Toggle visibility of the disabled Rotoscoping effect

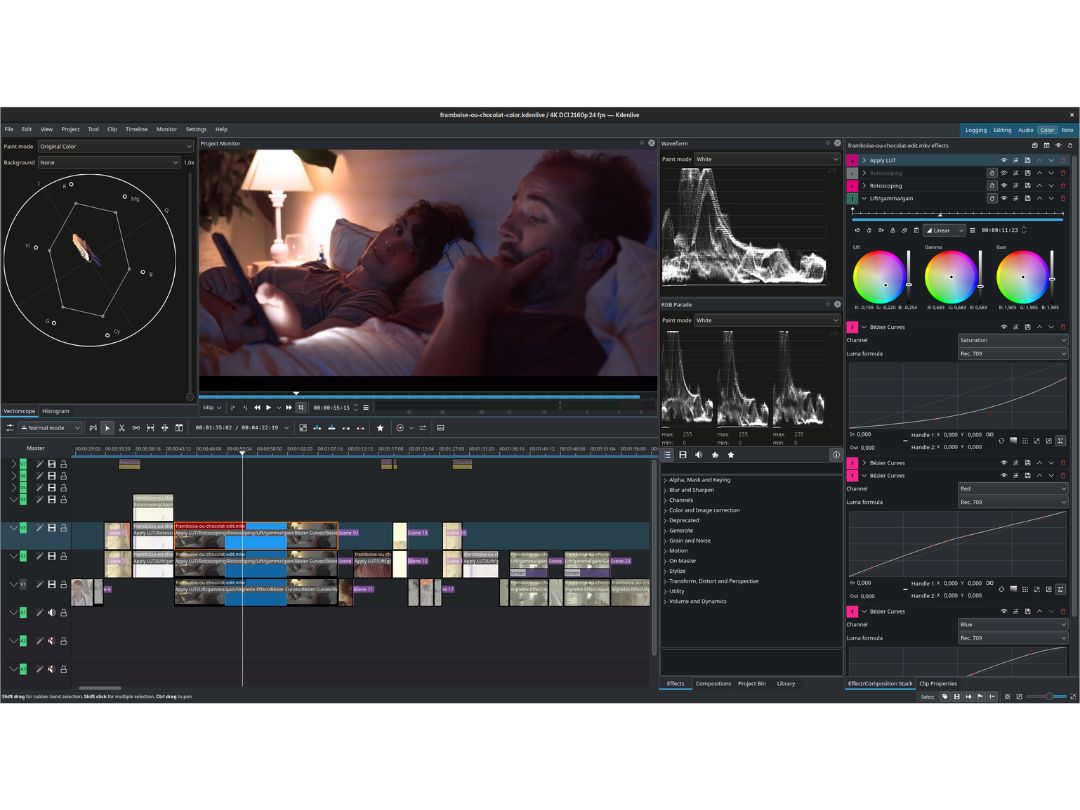tap(1004, 173)
